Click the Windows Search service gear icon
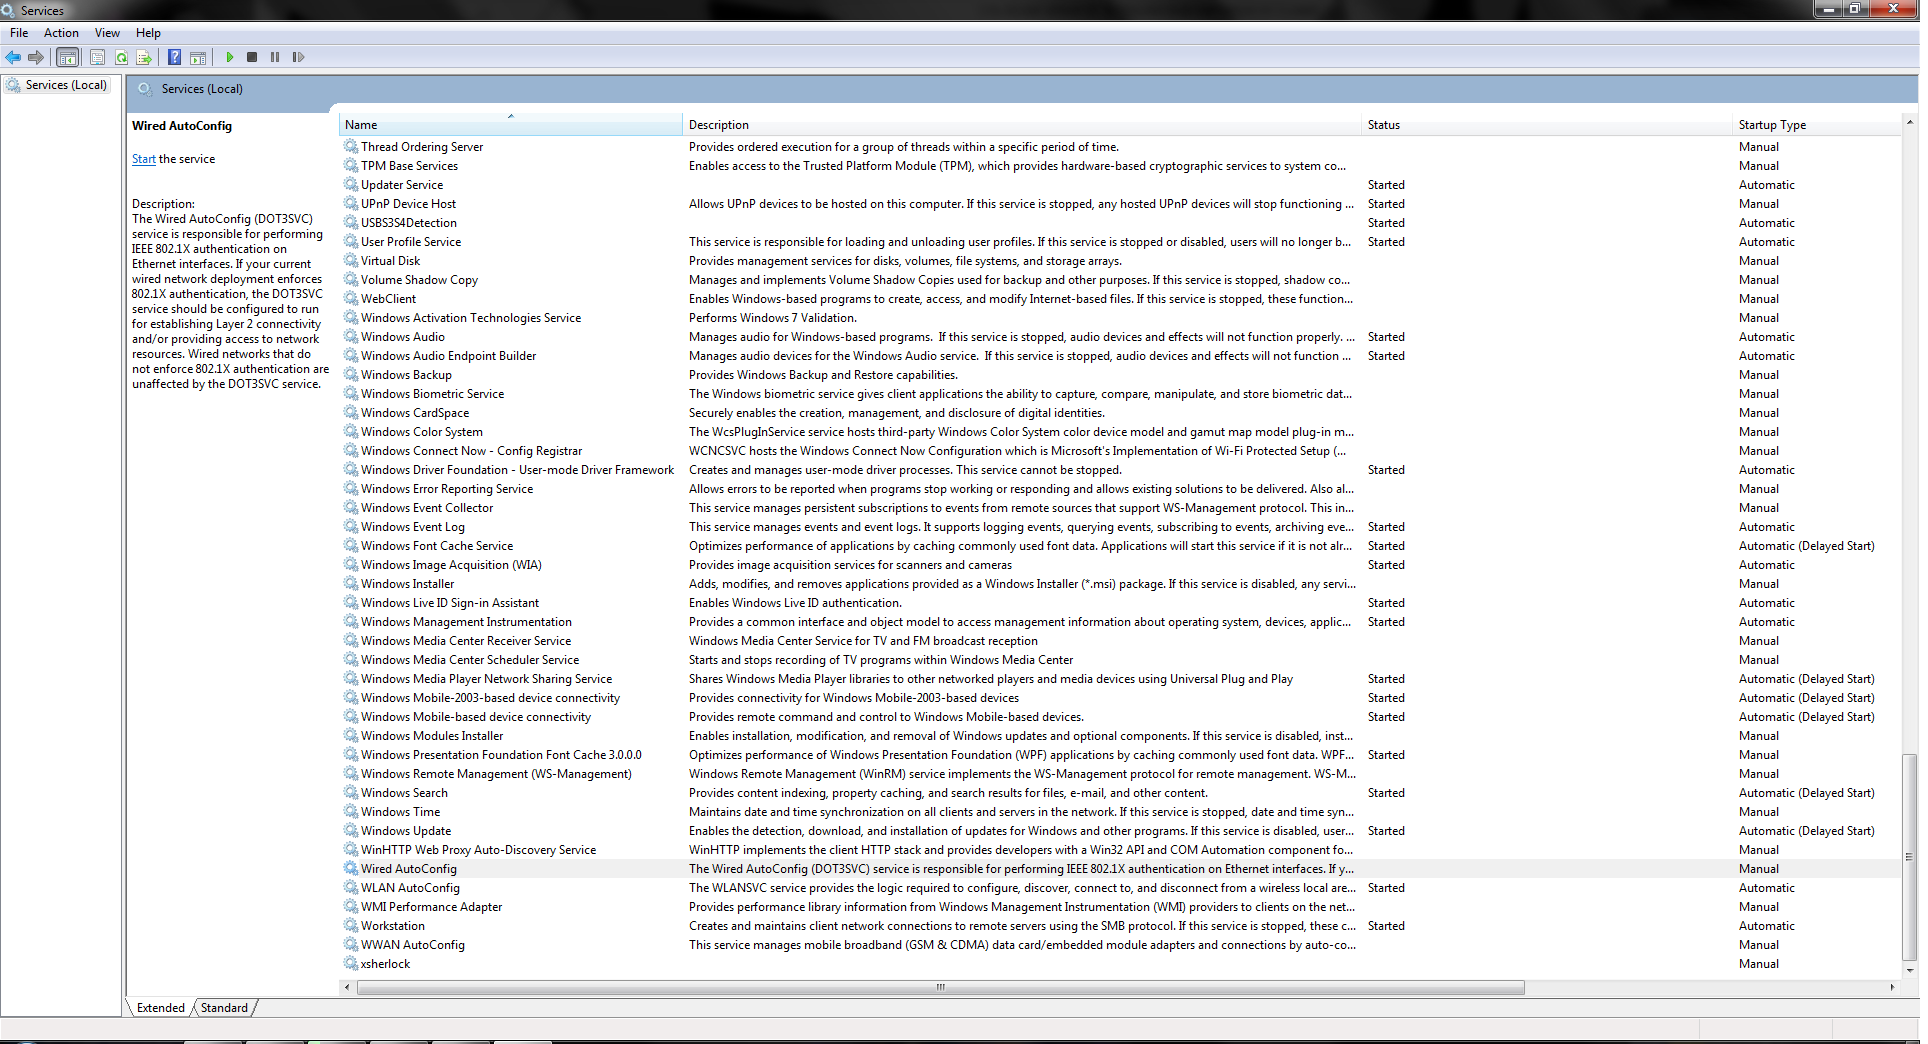 point(351,792)
